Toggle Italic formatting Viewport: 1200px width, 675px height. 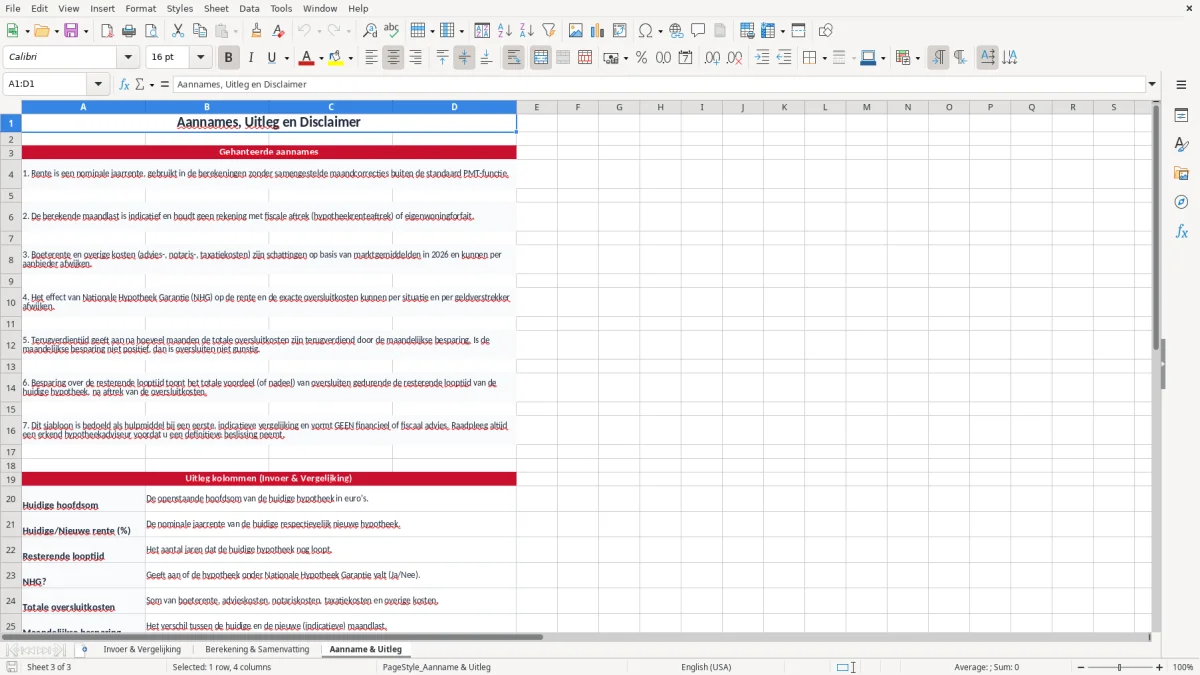(x=250, y=58)
